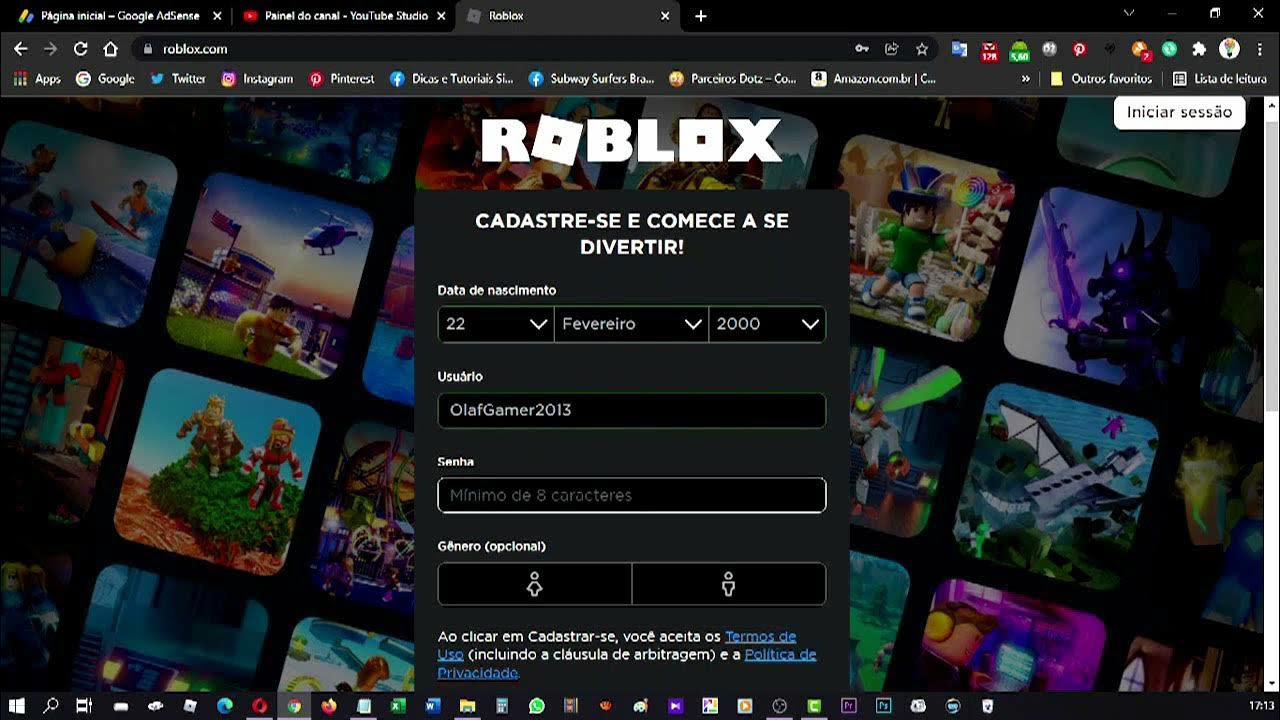Open Photoshop from the taskbar
The width and height of the screenshot is (1280, 720).
[x=884, y=706]
